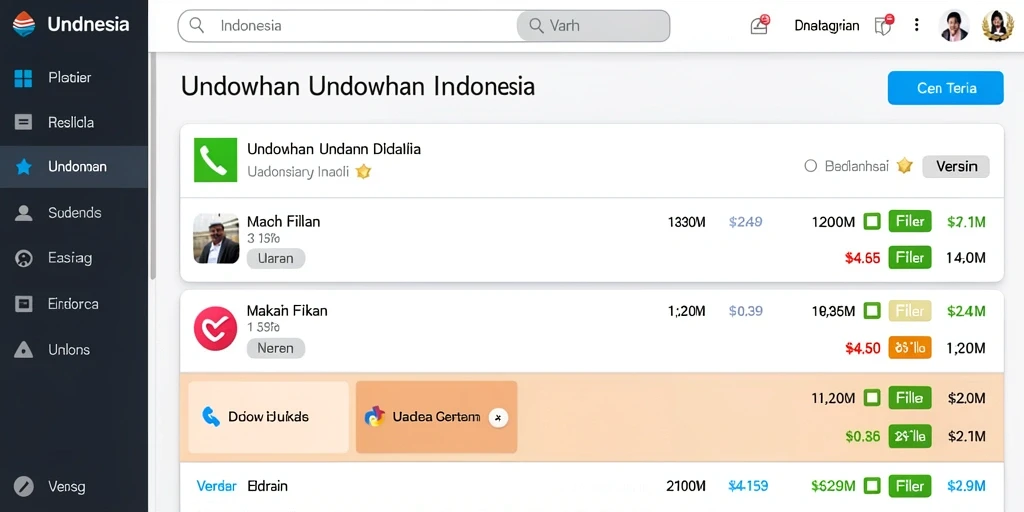Toggle the checkbox next to 11,20M
Image resolution: width=1024 pixels, height=512 pixels.
click(872, 397)
